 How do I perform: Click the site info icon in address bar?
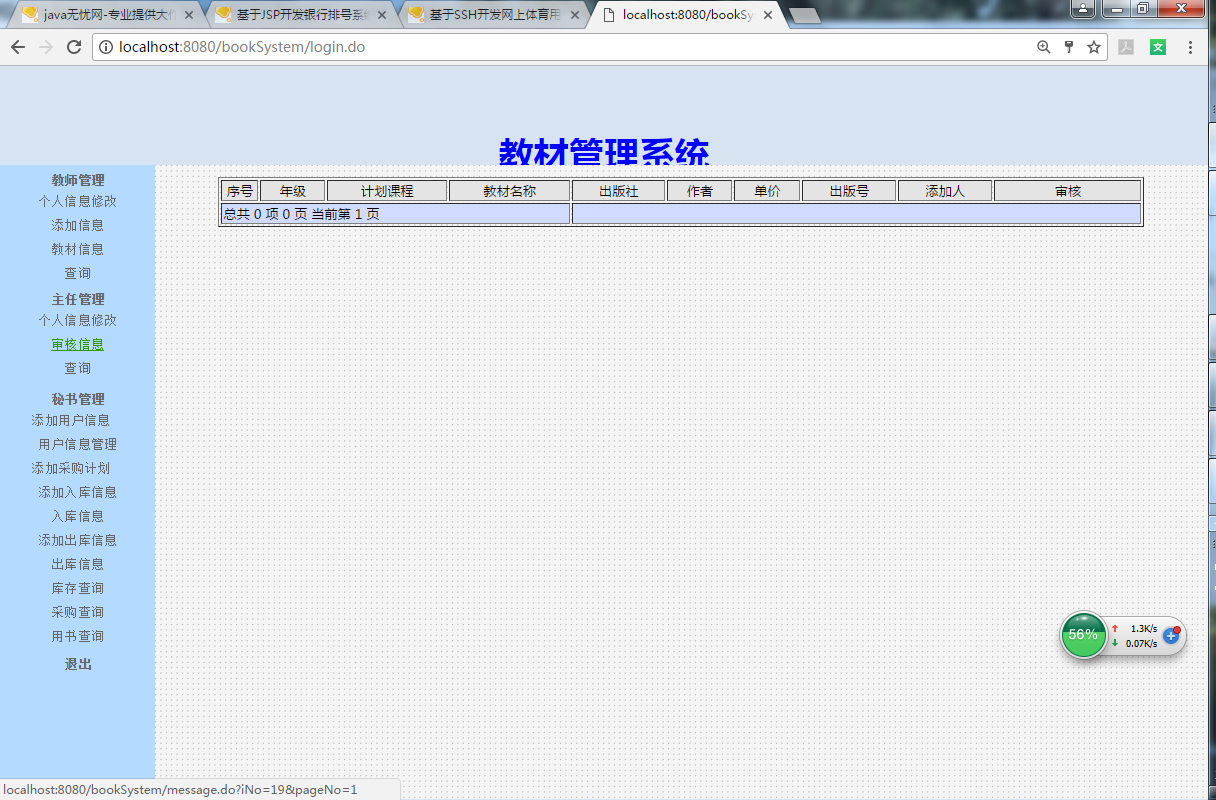106,47
